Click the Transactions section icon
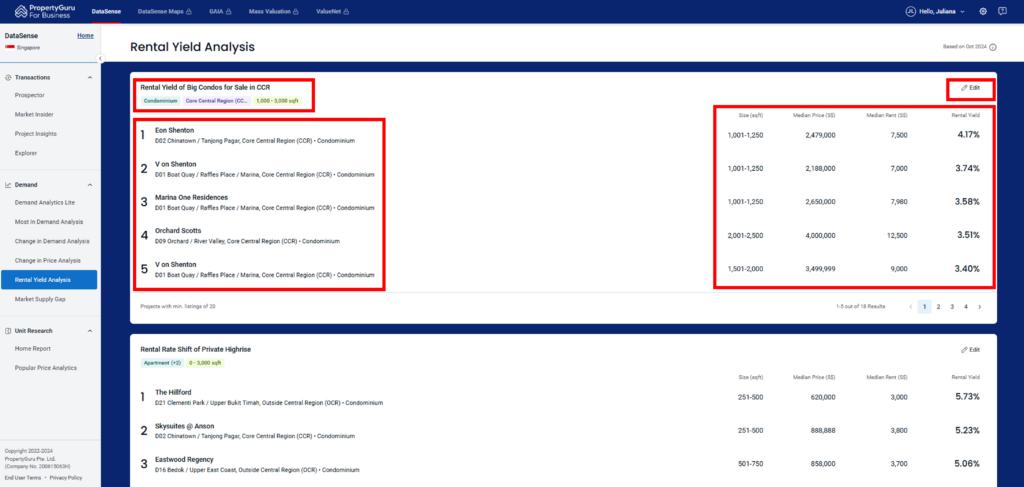The image size is (1024, 487). point(8,77)
